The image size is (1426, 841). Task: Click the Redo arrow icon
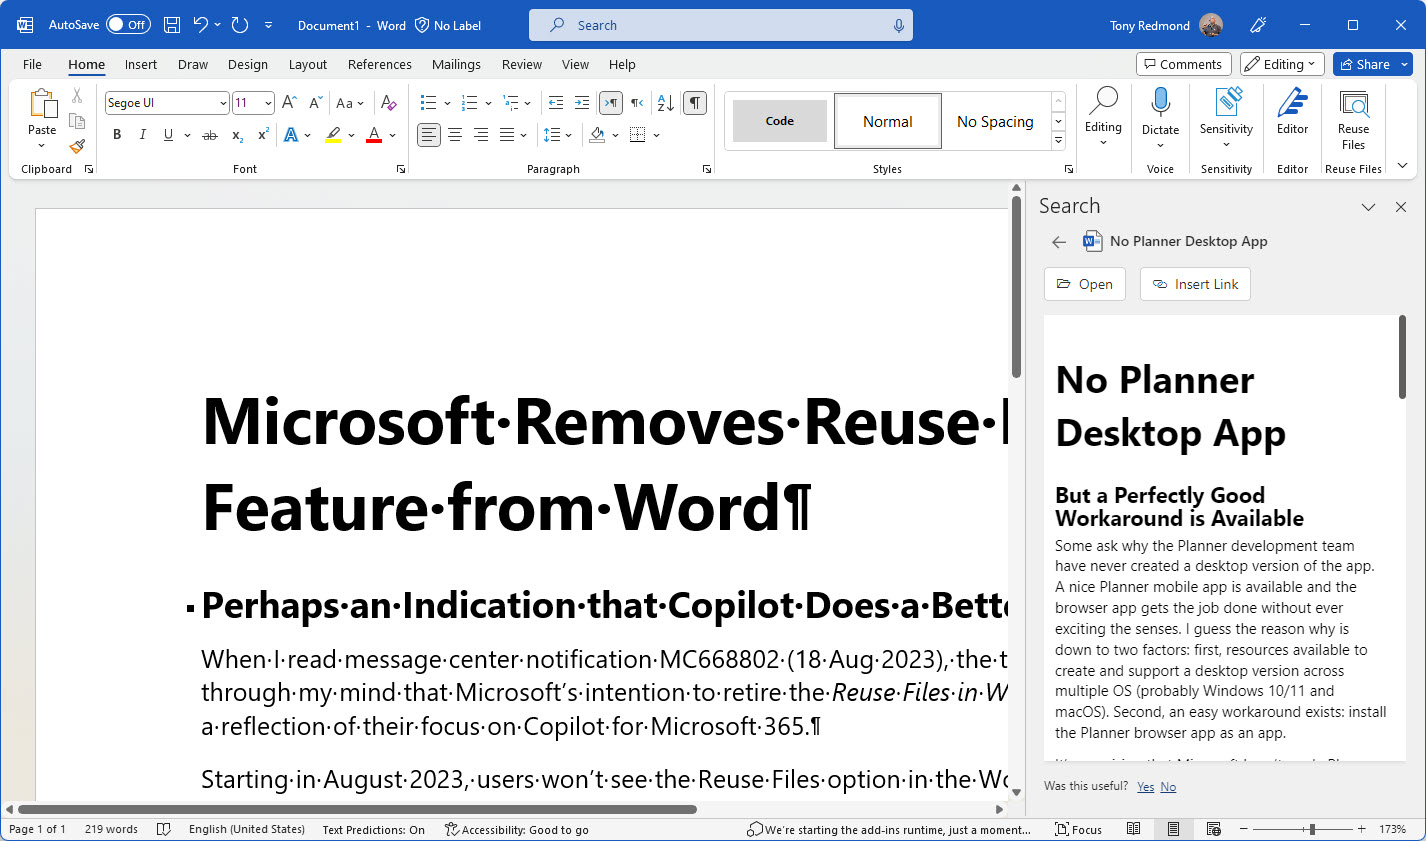[x=240, y=25]
